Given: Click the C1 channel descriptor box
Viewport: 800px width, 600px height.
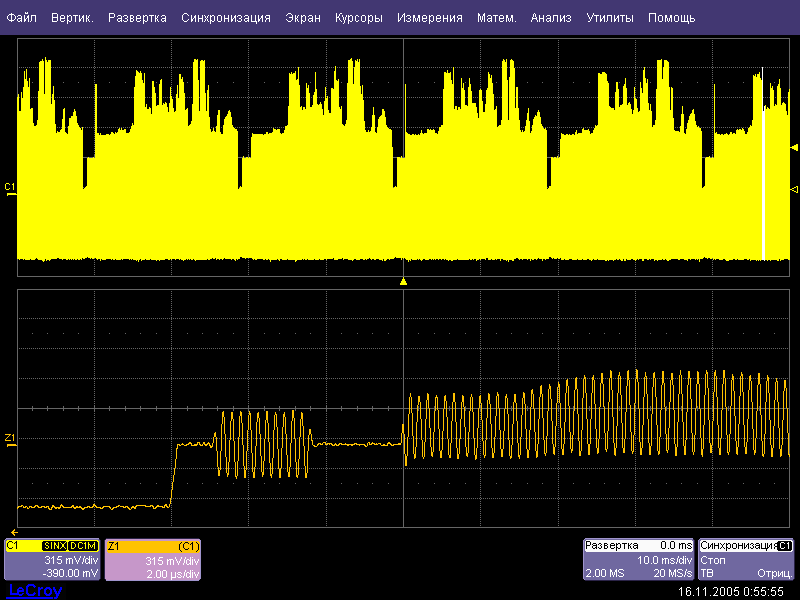Looking at the screenshot, I should pos(52,560).
